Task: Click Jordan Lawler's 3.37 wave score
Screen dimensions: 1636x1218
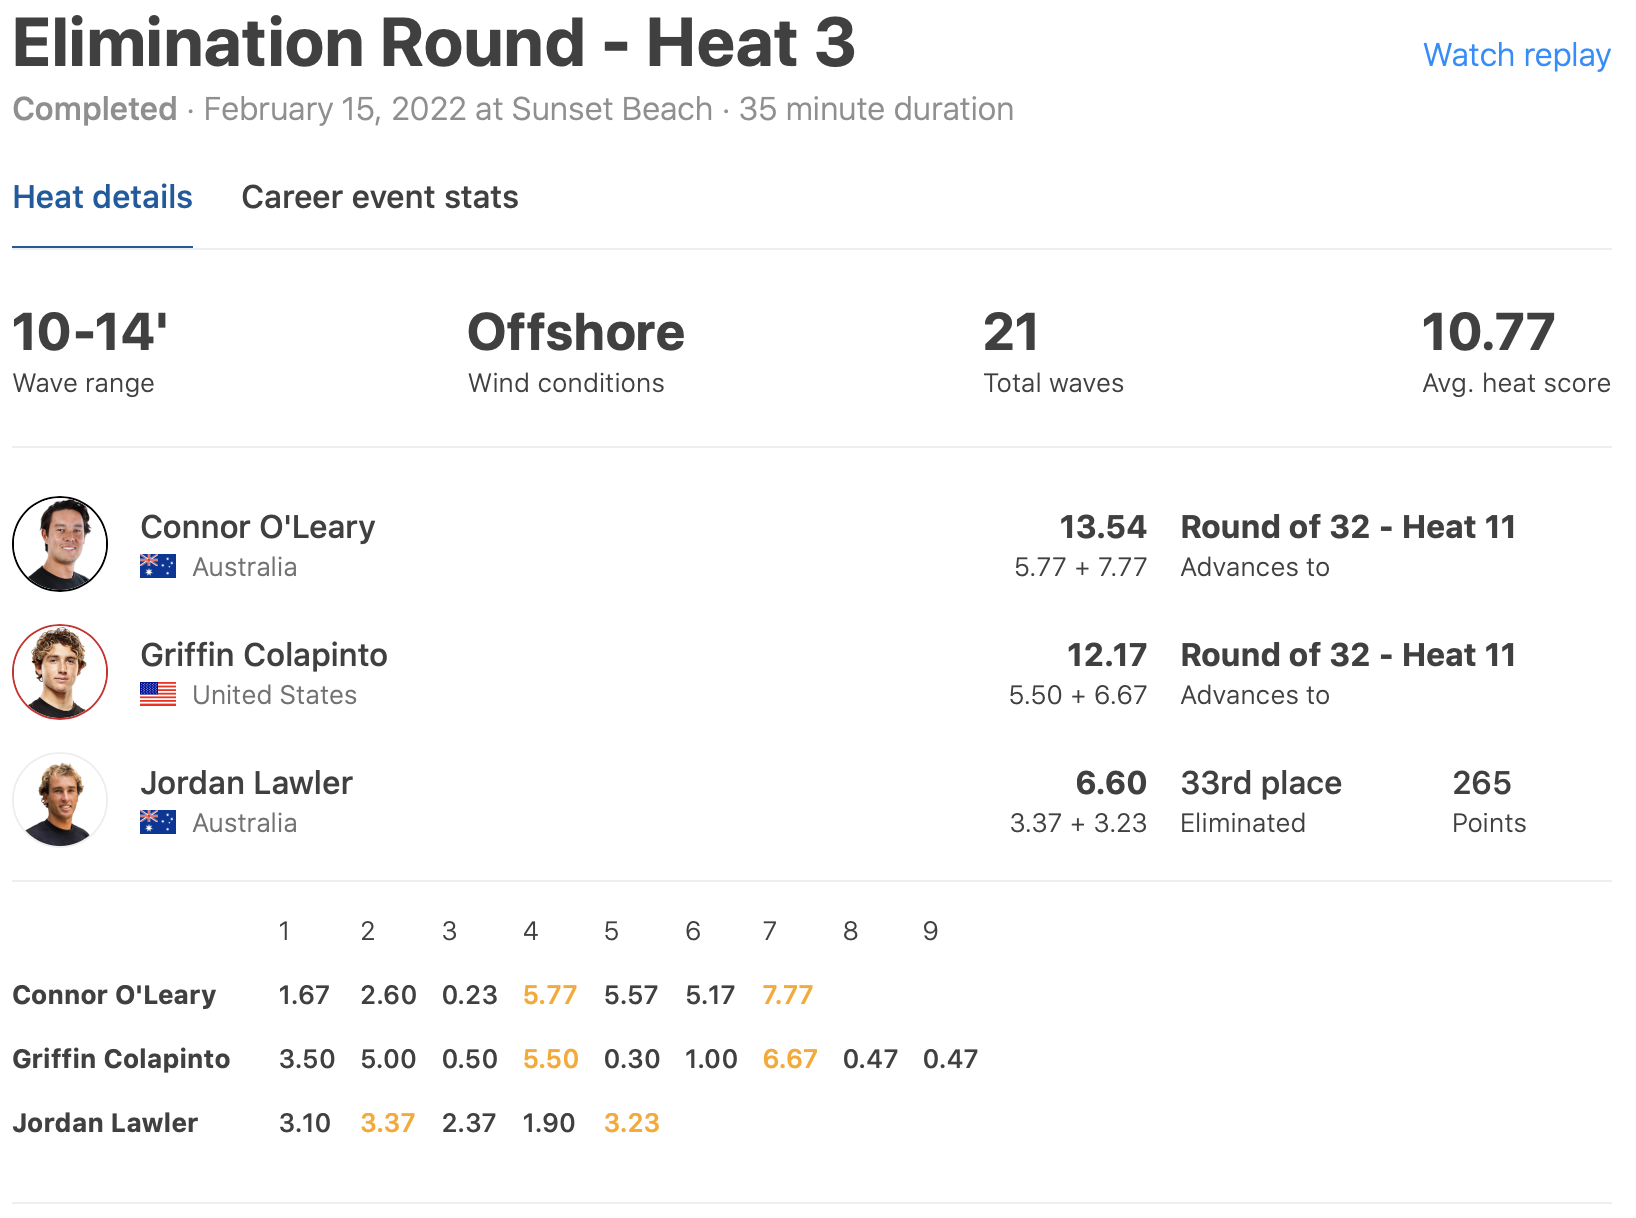Action: tap(388, 1123)
